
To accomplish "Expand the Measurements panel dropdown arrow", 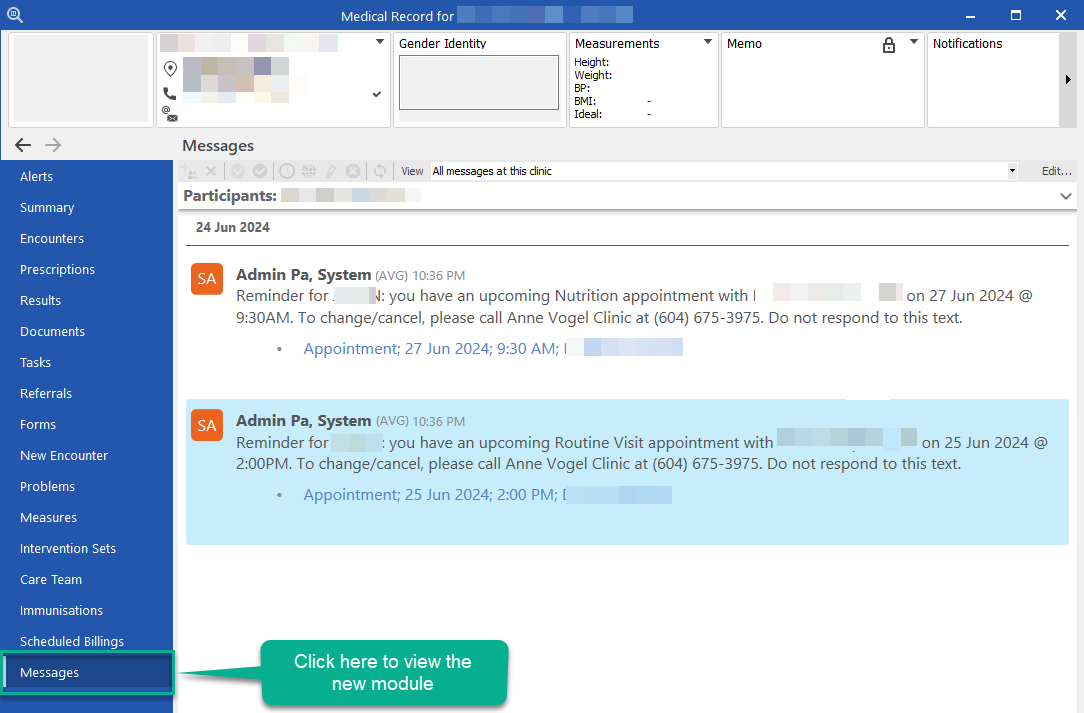I will 707,43.
